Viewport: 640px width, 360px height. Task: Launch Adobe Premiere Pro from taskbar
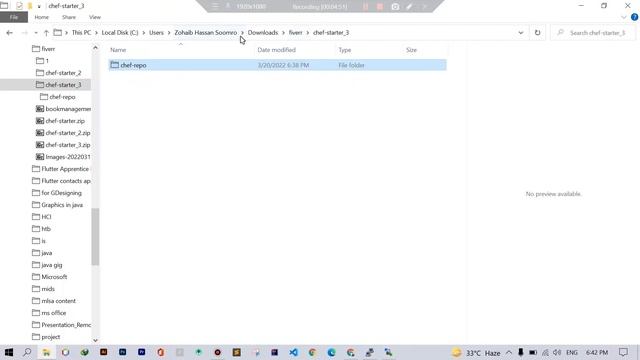(142, 352)
